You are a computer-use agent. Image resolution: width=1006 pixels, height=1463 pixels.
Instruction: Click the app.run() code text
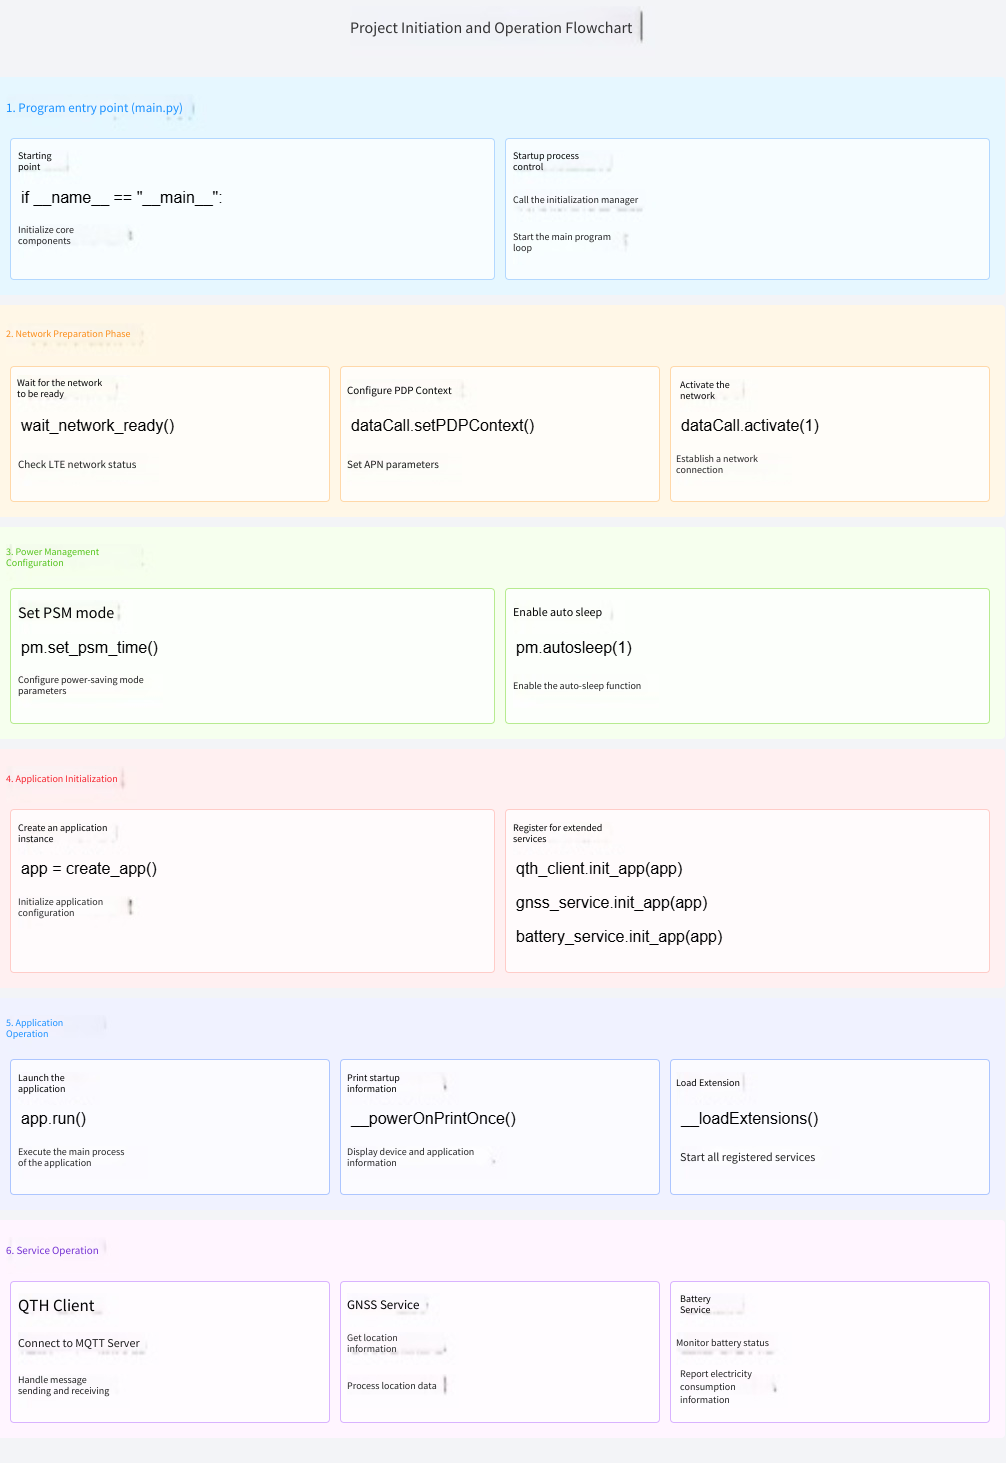tap(53, 1119)
